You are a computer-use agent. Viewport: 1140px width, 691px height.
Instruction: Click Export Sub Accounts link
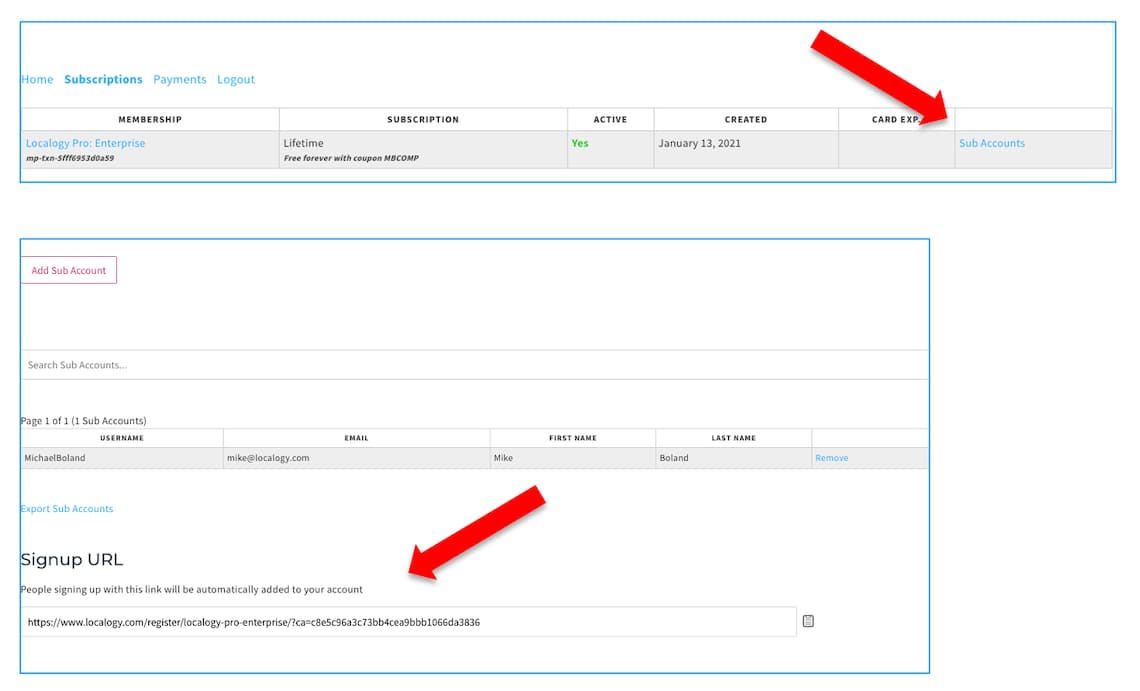(x=67, y=509)
